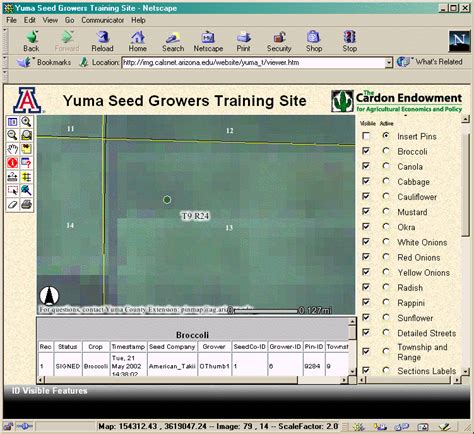Click the Search toolbar button
Image resolution: width=474 pixels, height=434 pixels.
[x=173, y=41]
